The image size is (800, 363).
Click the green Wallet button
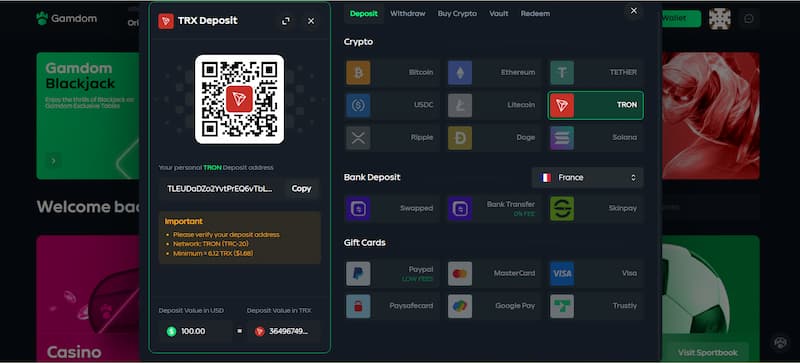pyautogui.click(x=681, y=19)
